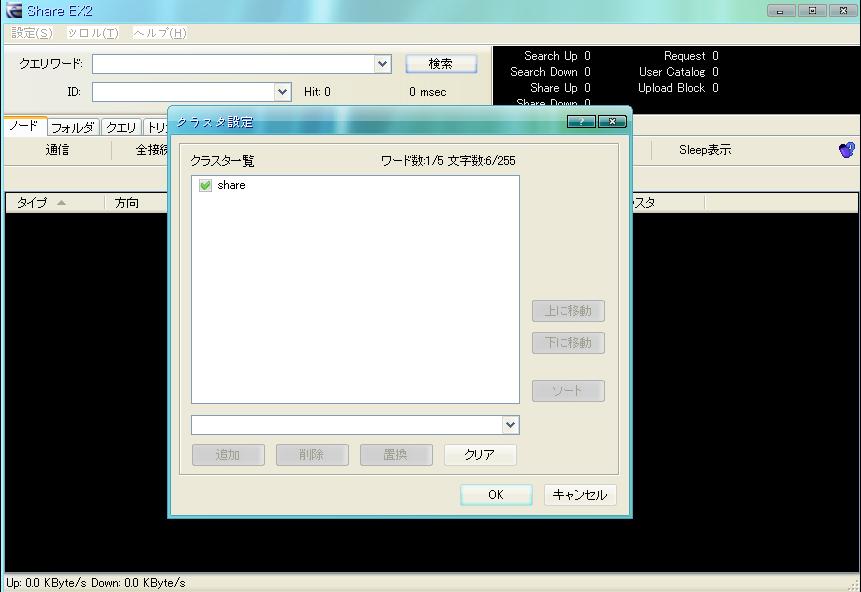This screenshot has height=592, width=861.
Task: Click the 通信 toolbar item
Action: point(57,150)
